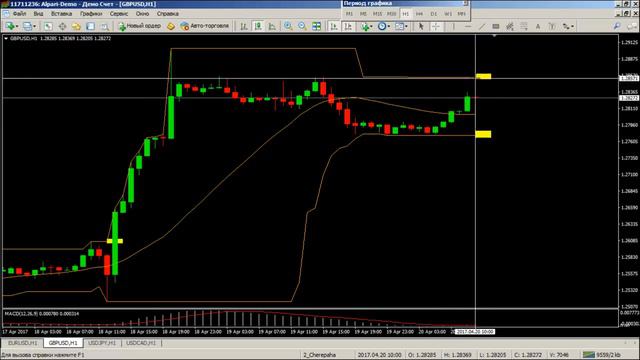
Task: Expand the templates dropdown arrow
Action: (406, 26)
